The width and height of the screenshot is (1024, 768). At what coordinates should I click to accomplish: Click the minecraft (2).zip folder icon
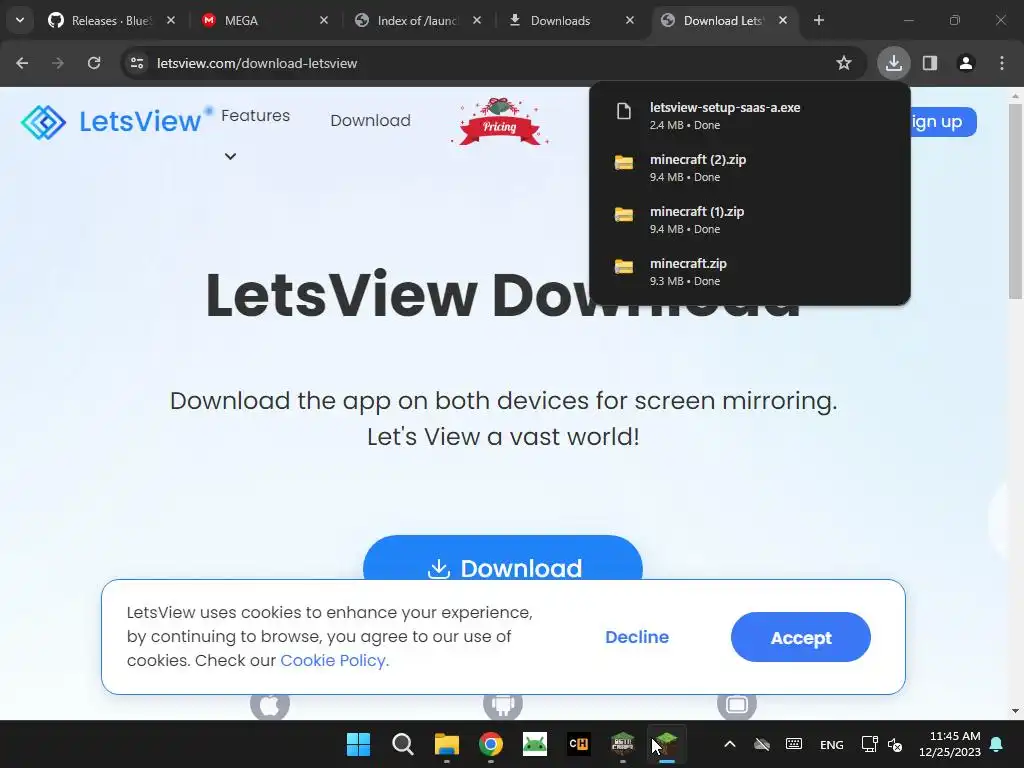coord(624,163)
